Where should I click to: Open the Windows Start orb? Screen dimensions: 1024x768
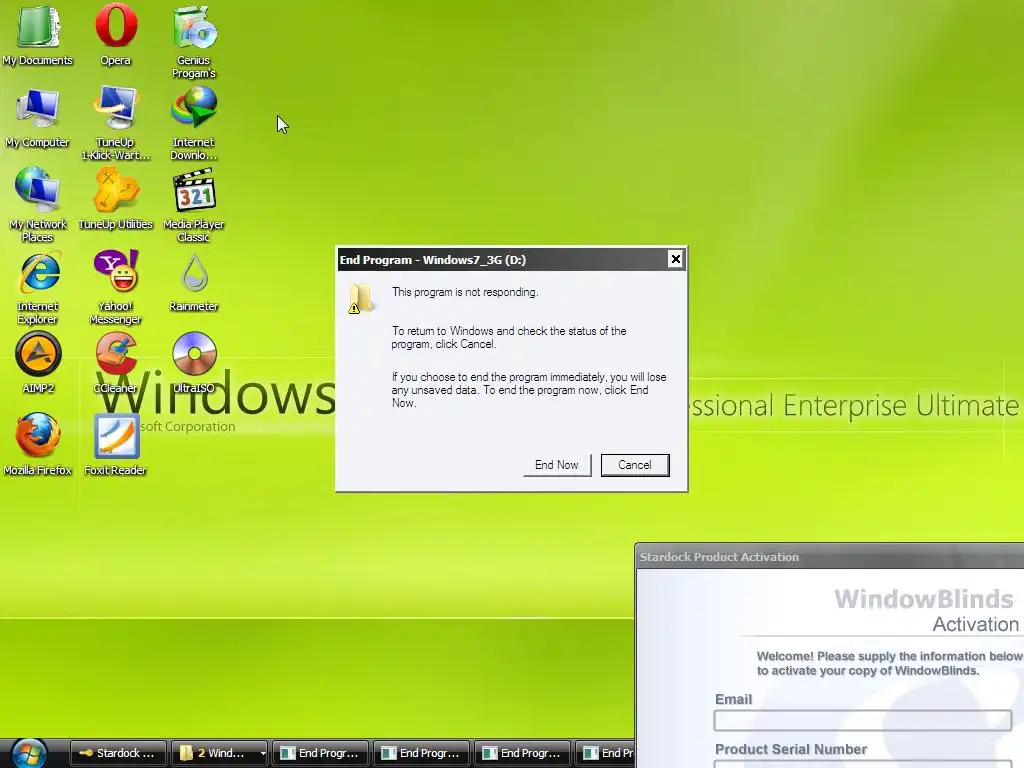29,753
